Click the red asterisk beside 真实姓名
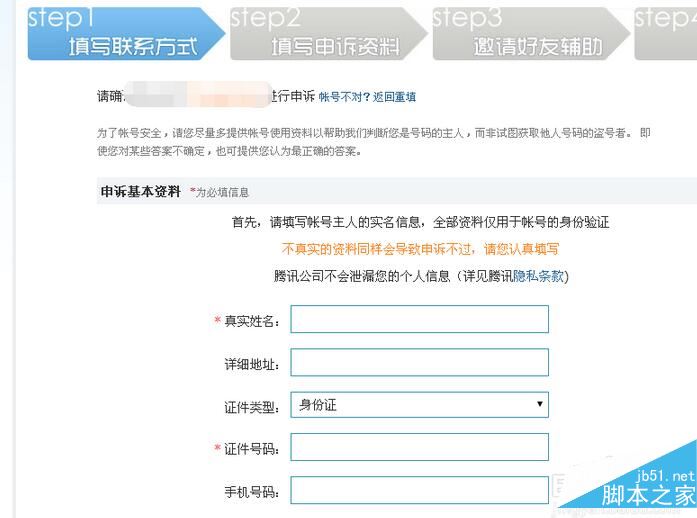Viewport: 697px width, 518px height. click(x=217, y=321)
